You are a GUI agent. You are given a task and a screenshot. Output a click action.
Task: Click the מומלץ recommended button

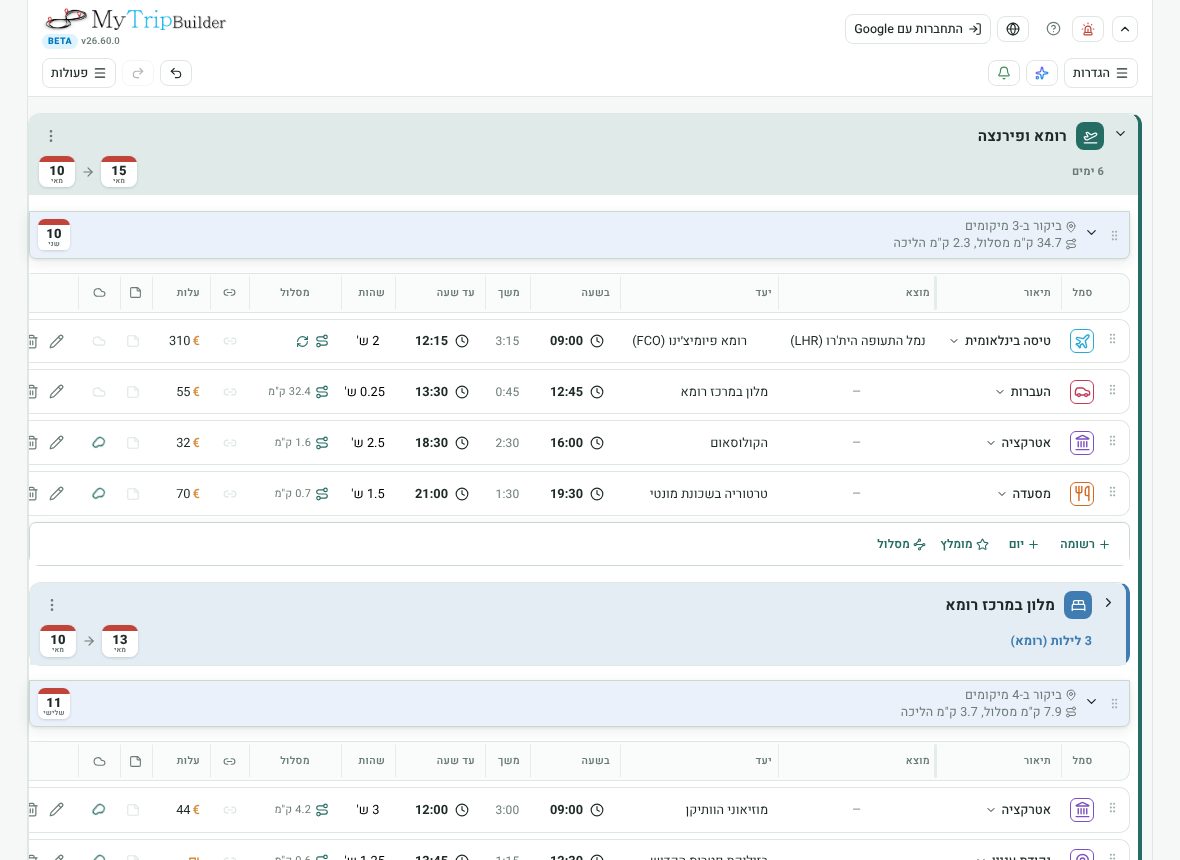[x=964, y=544]
